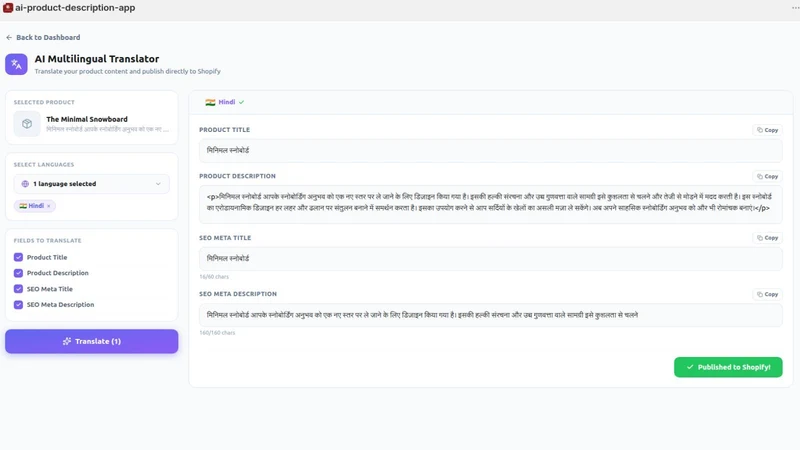Copy the SEO Meta Description
Screen dimensions: 800x450
pyautogui.click(x=767, y=294)
